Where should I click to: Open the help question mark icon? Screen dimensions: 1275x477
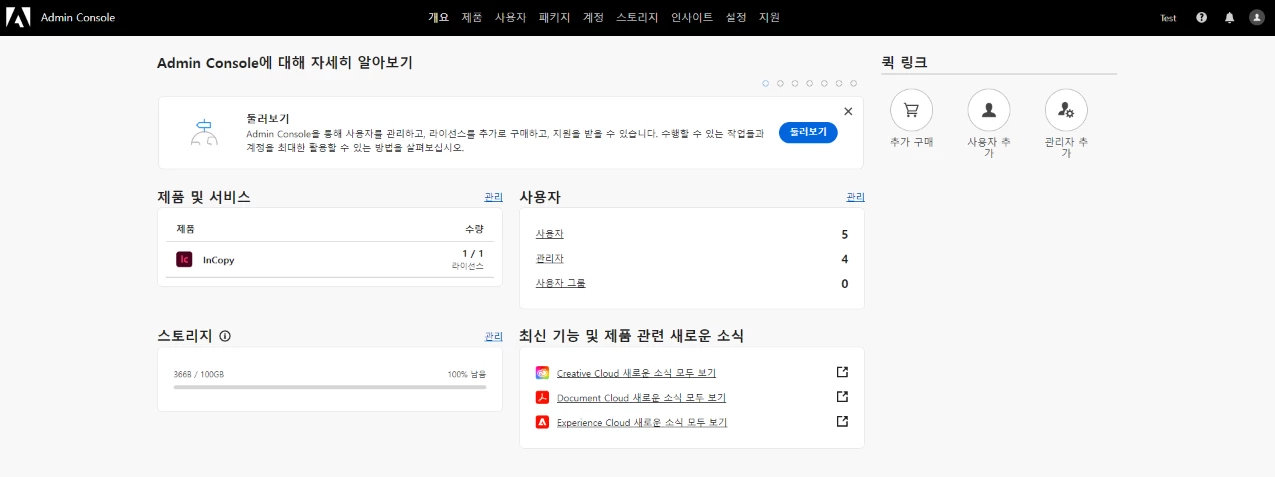[1201, 17]
